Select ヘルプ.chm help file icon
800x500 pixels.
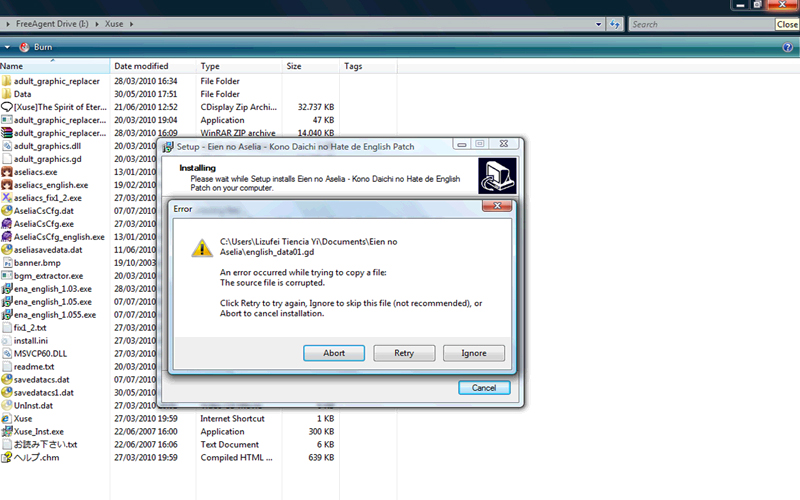click(x=7, y=458)
